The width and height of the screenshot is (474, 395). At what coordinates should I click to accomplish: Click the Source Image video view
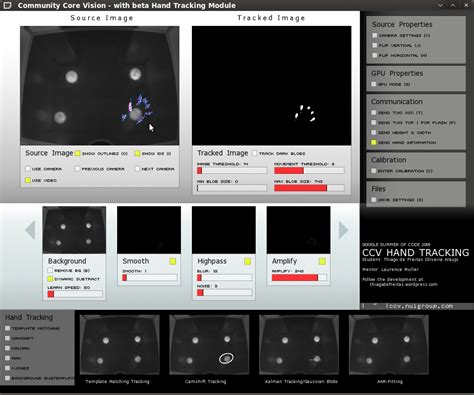100,86
